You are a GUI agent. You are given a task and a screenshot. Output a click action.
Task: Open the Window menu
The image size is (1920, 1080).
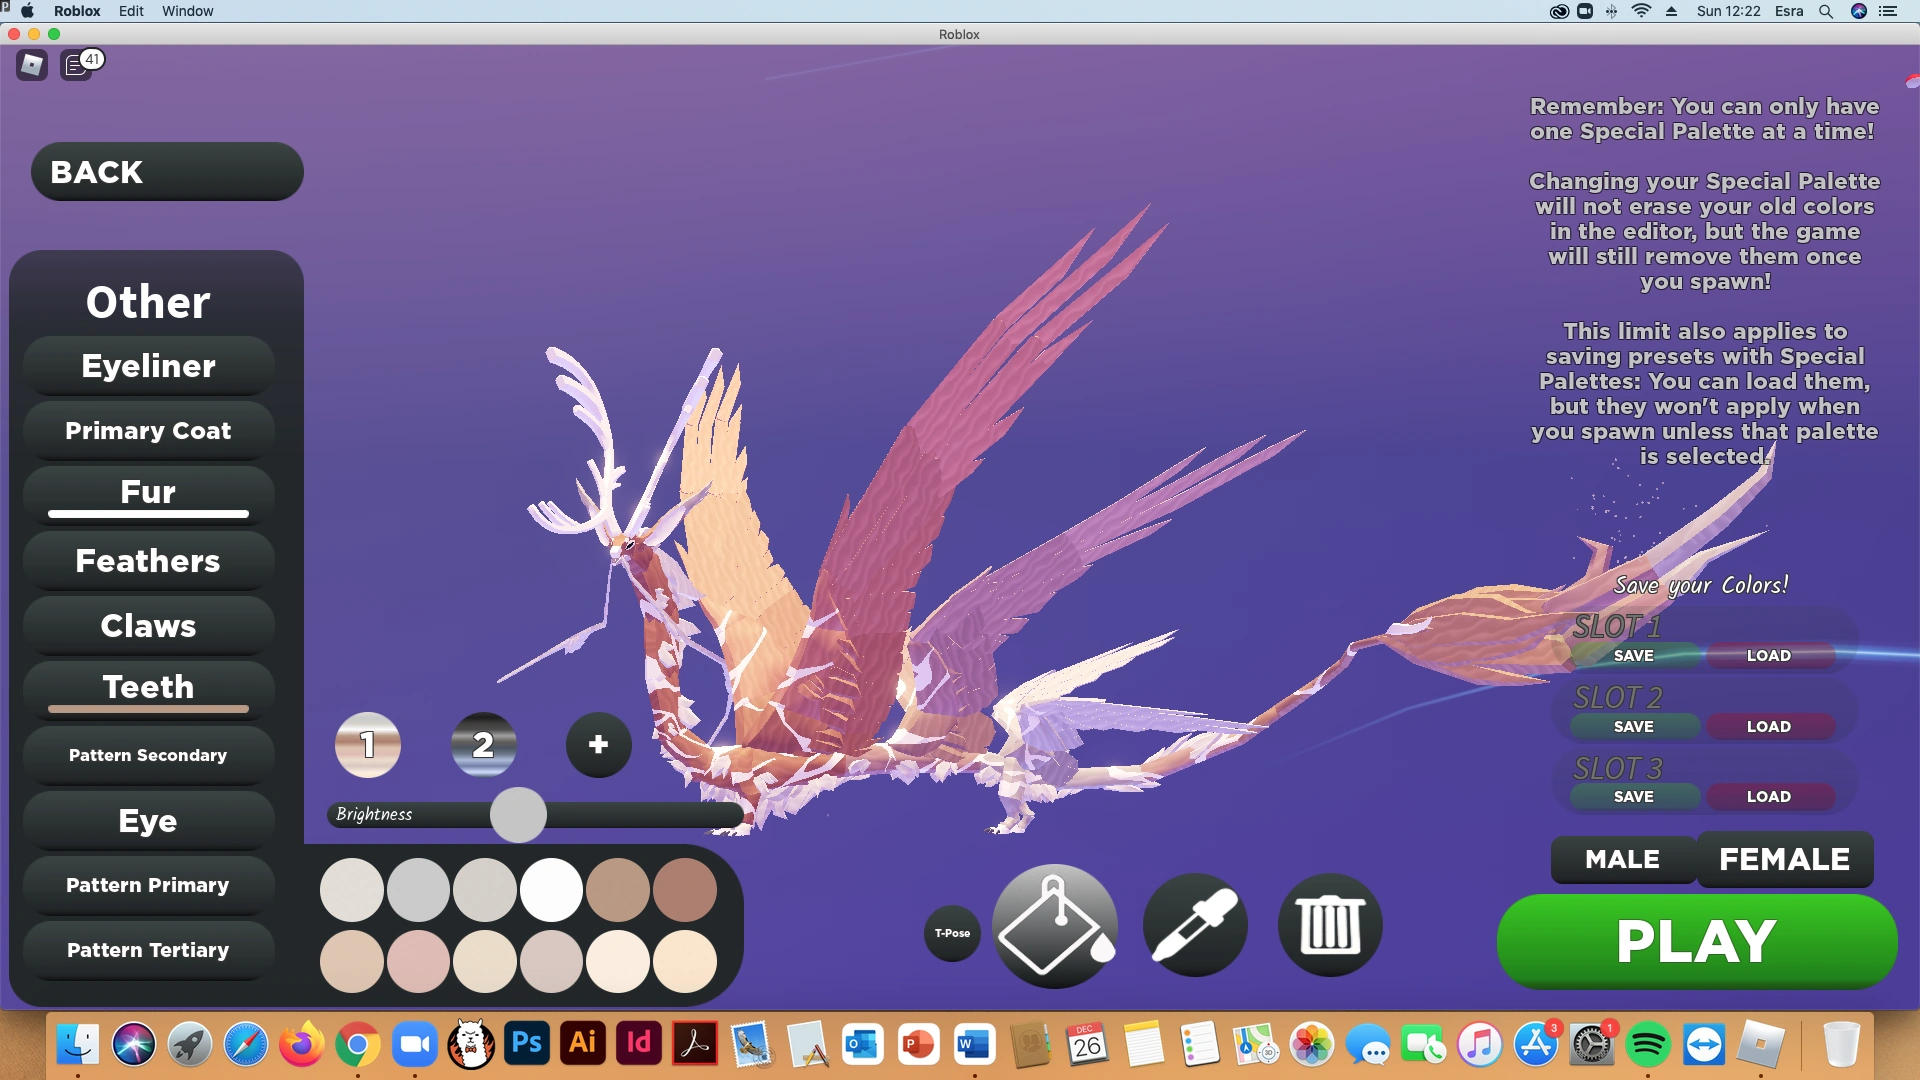[x=187, y=11]
